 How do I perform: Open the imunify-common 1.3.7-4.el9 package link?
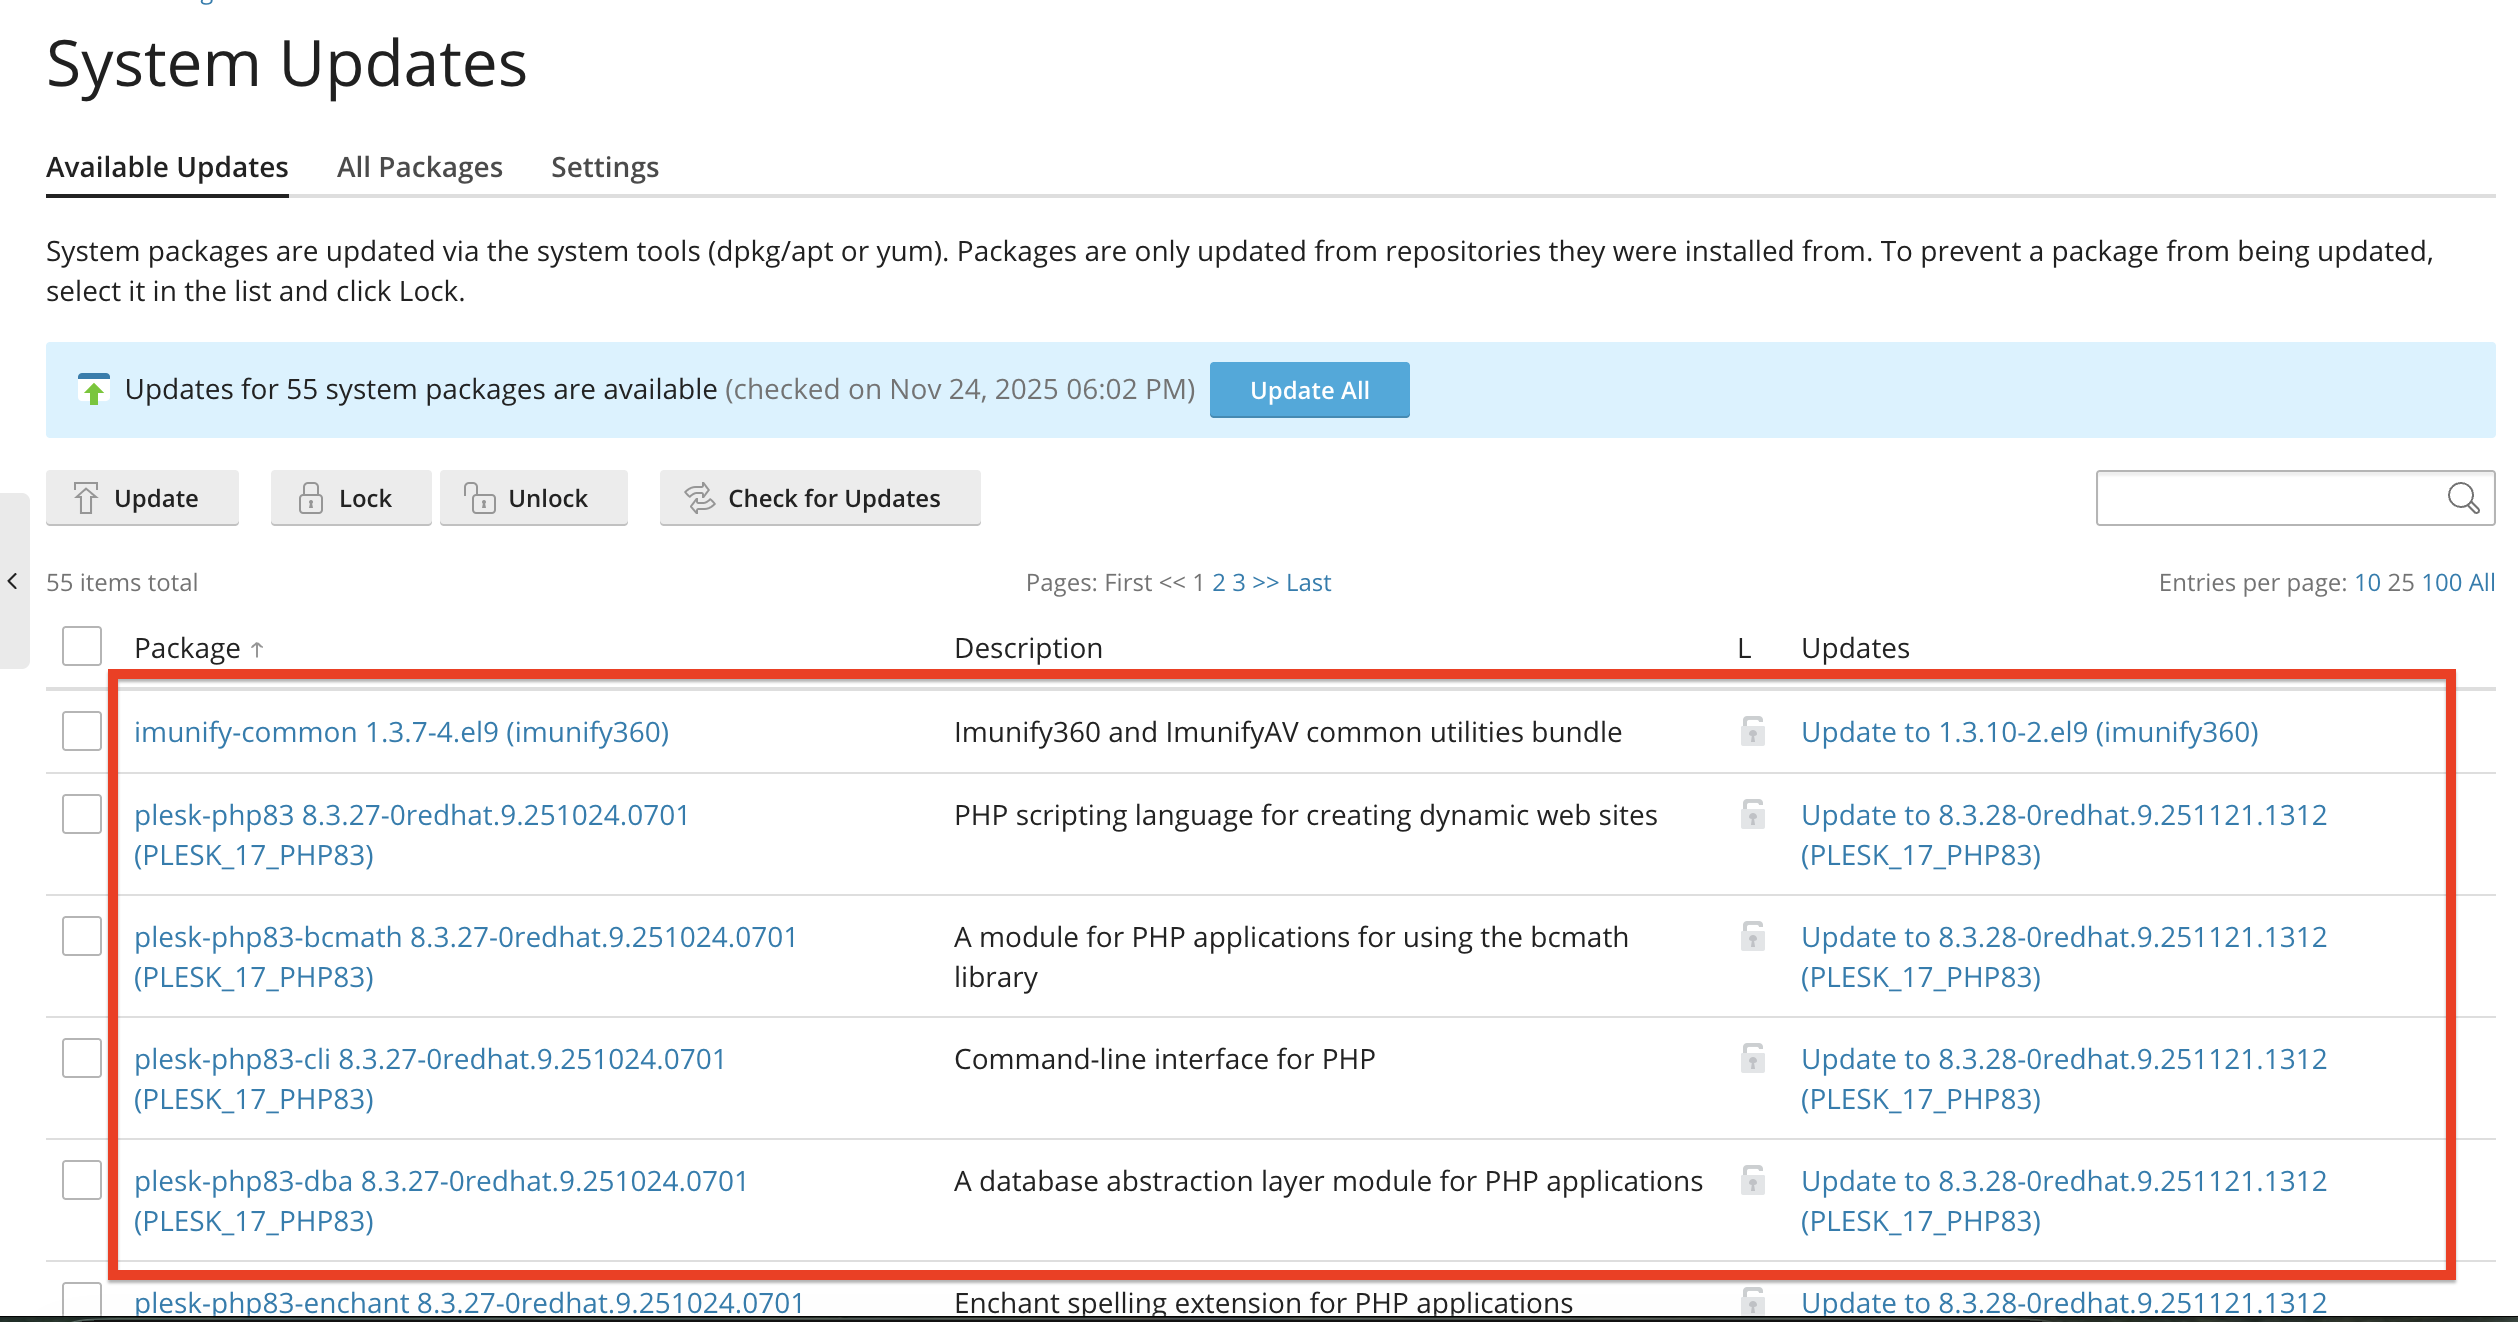(401, 732)
